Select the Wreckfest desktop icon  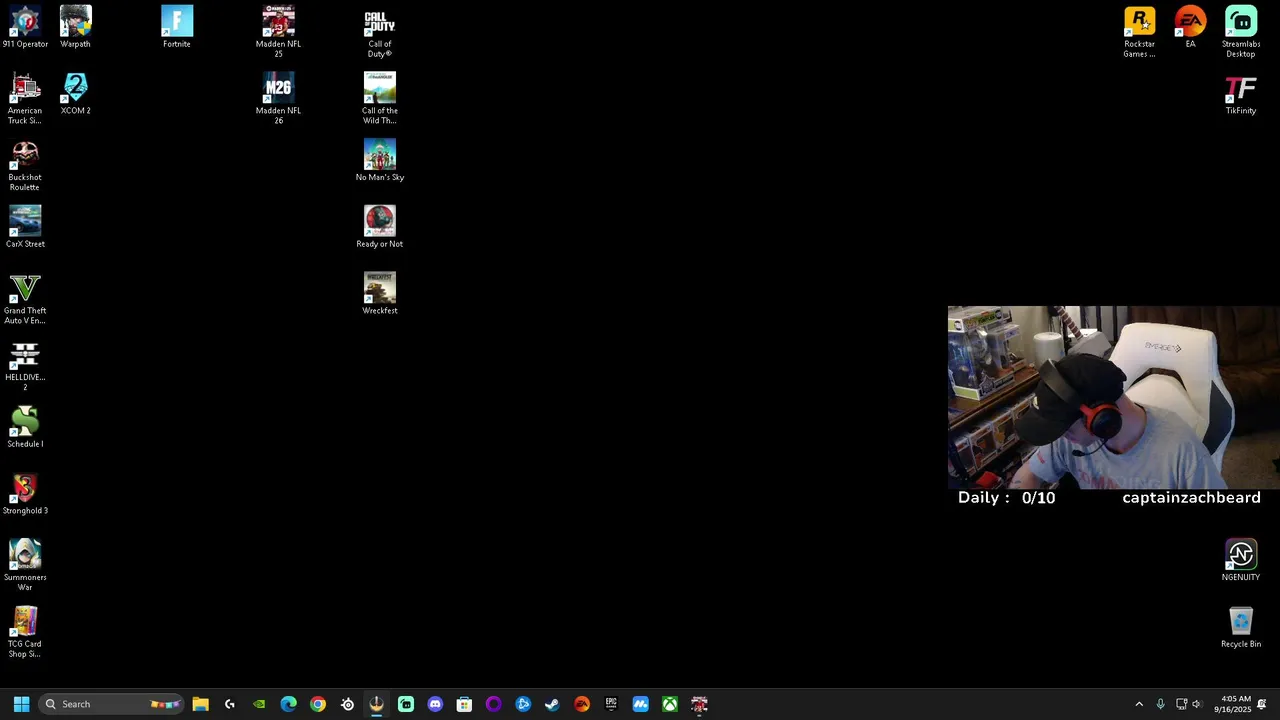point(380,293)
